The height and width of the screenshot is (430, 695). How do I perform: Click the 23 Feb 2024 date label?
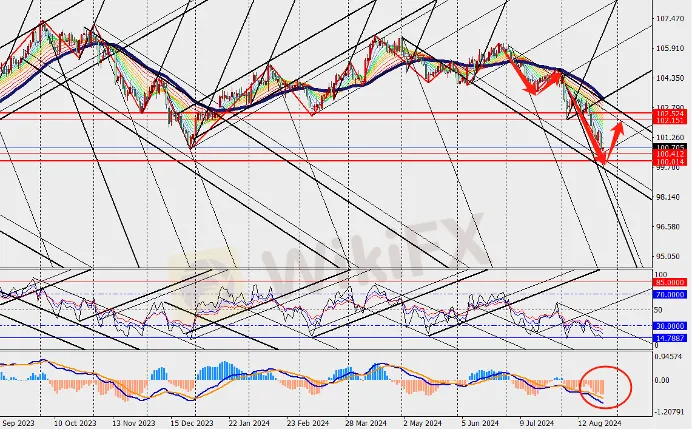click(x=308, y=423)
